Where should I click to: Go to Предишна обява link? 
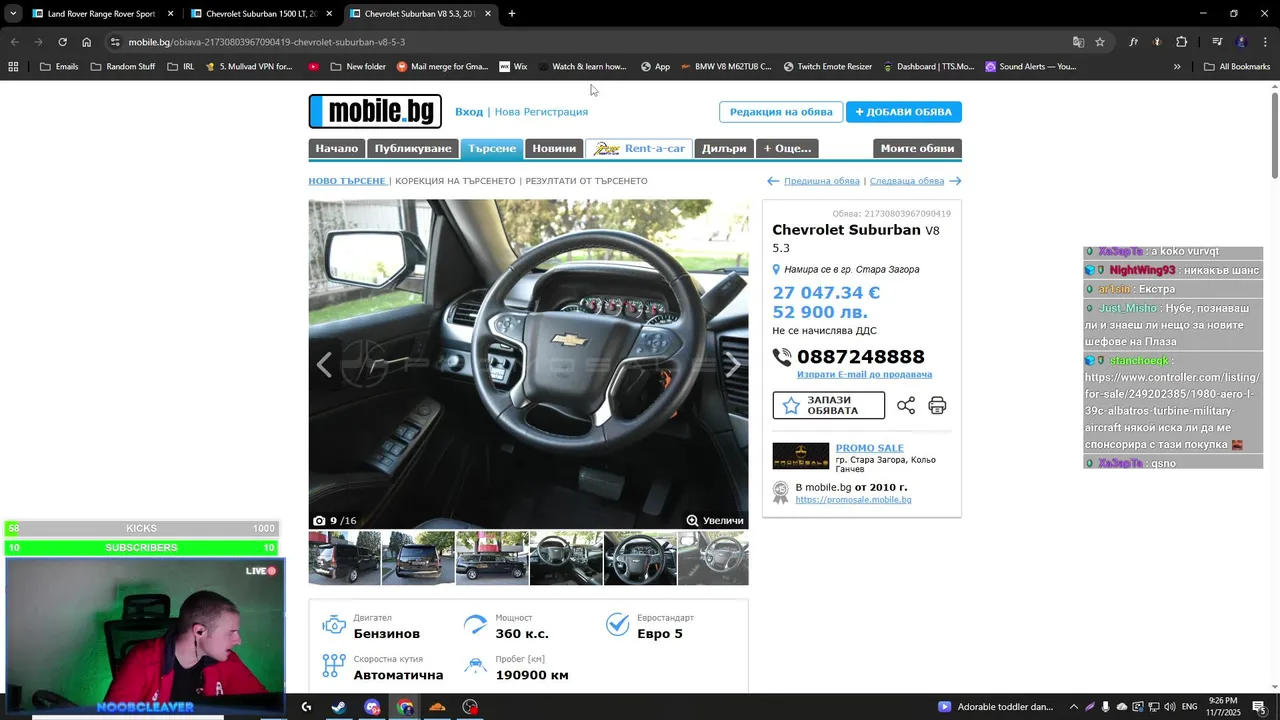[x=822, y=181]
